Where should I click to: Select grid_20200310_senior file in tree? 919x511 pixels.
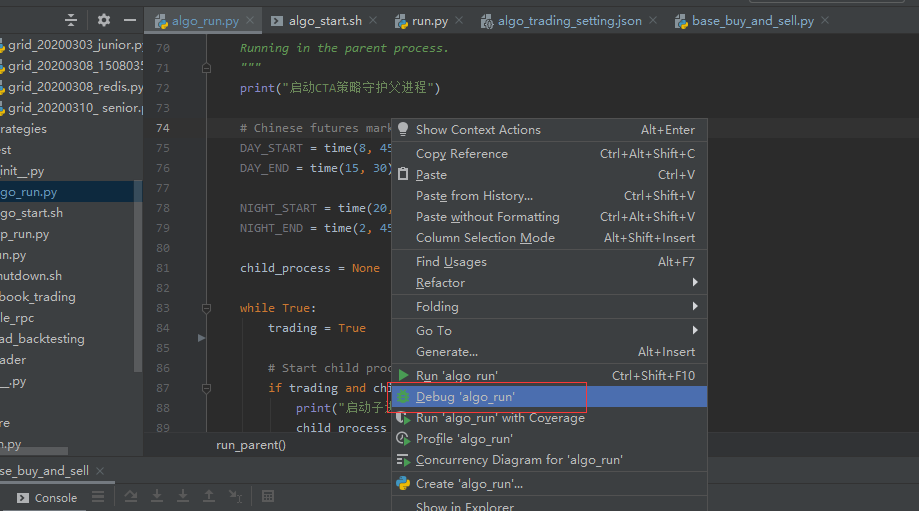[71, 108]
